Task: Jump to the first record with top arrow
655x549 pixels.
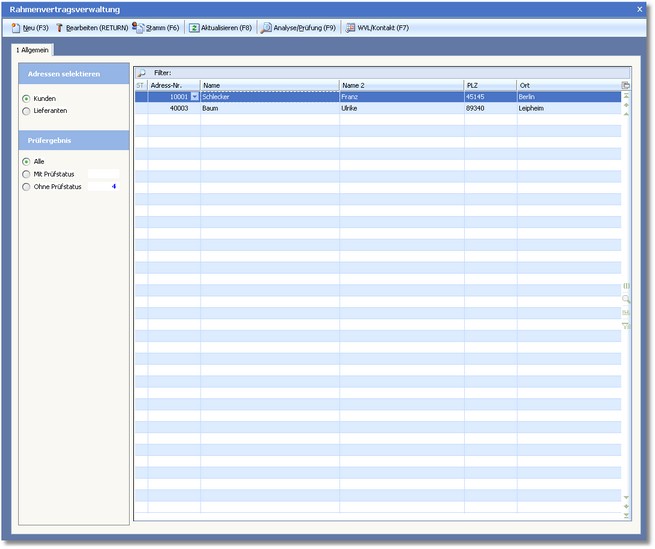Action: pyautogui.click(x=626, y=96)
